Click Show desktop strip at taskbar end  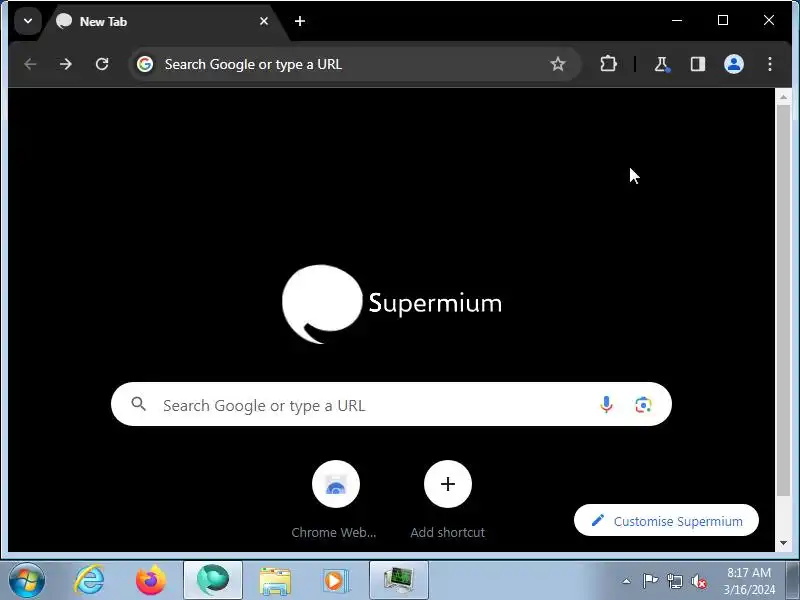coord(792,581)
